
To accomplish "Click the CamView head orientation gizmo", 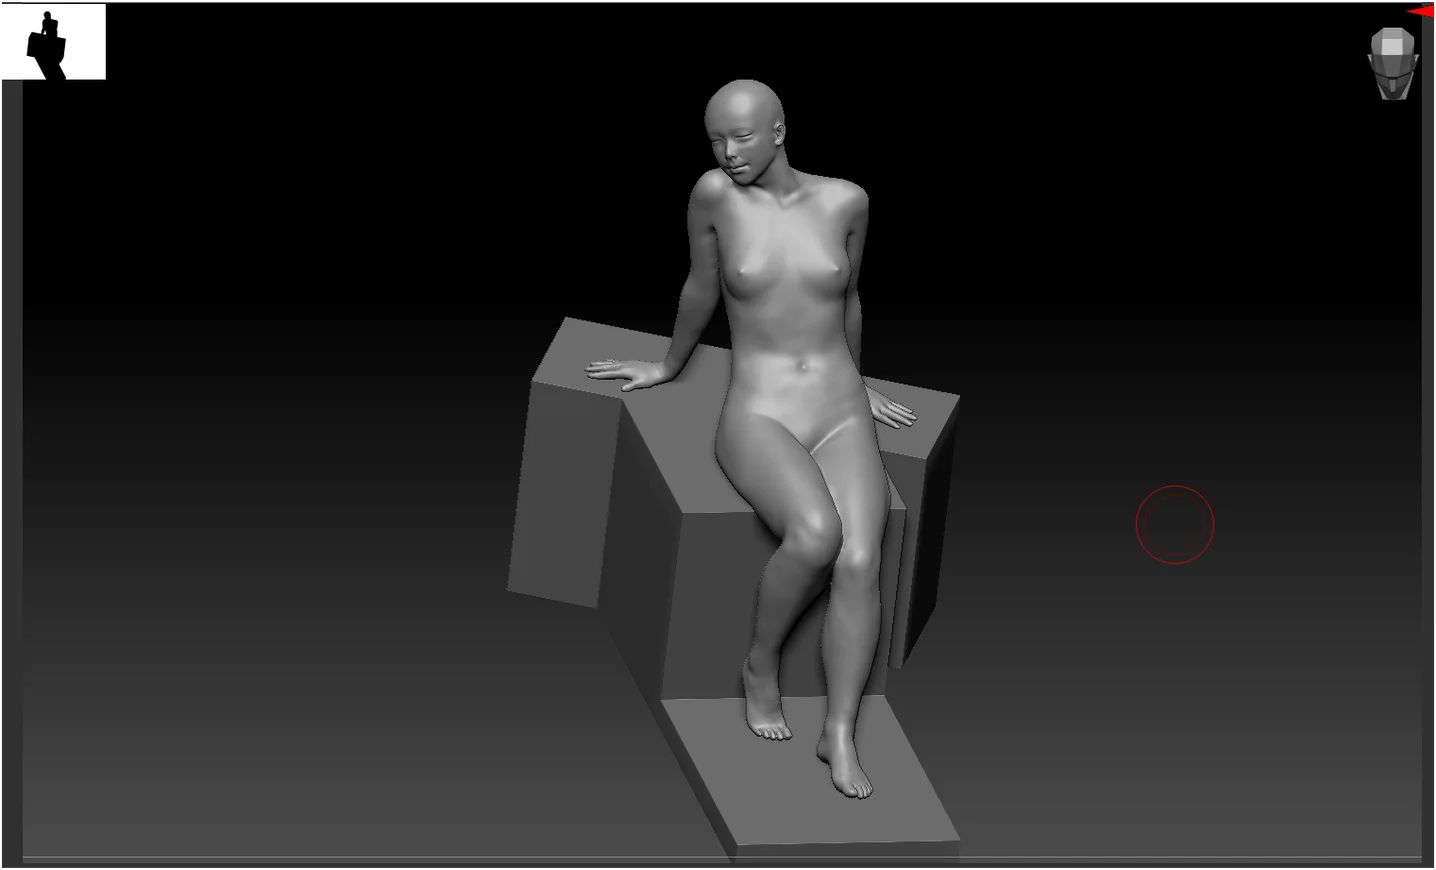I will [1392, 63].
